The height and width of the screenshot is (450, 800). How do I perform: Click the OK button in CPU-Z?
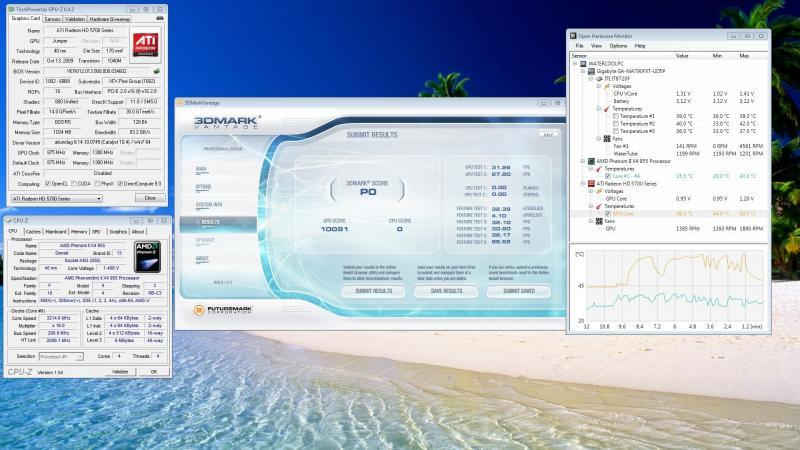pos(154,371)
